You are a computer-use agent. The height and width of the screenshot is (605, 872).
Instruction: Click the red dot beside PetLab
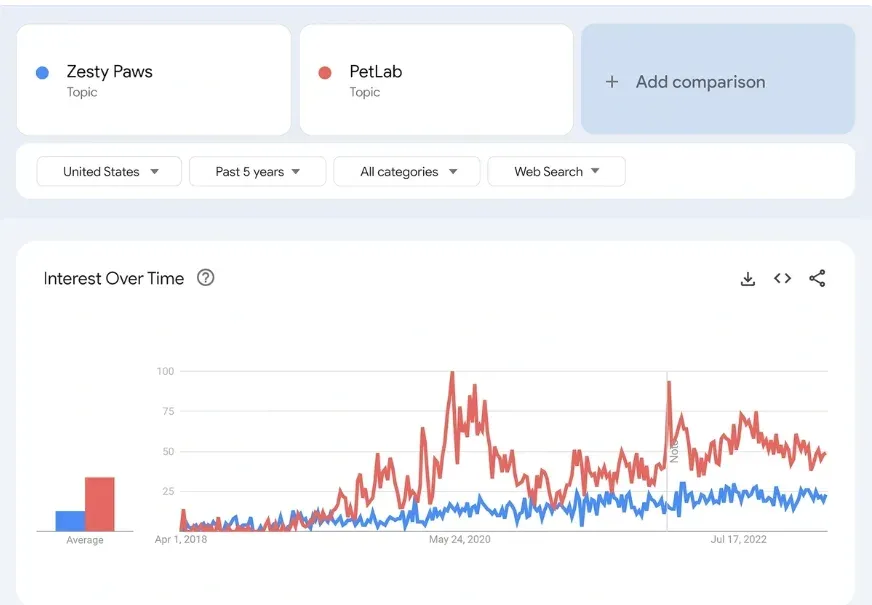(x=324, y=72)
